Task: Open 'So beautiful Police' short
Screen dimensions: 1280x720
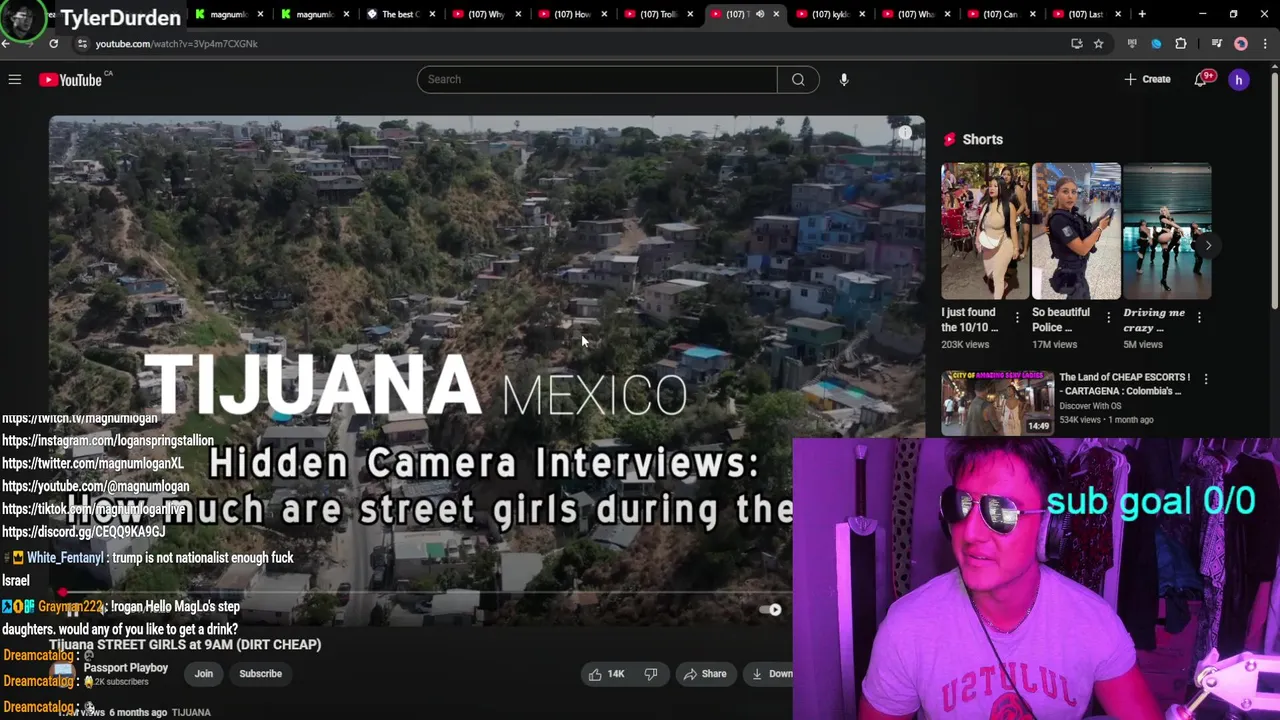Action: 1076,231
